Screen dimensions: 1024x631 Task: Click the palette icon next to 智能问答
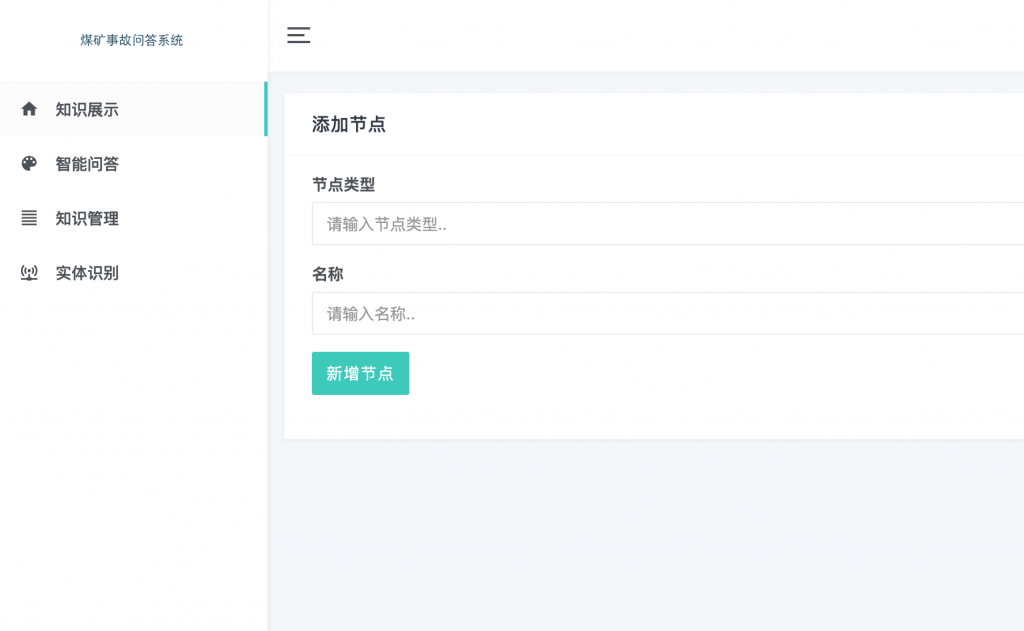(x=28, y=164)
